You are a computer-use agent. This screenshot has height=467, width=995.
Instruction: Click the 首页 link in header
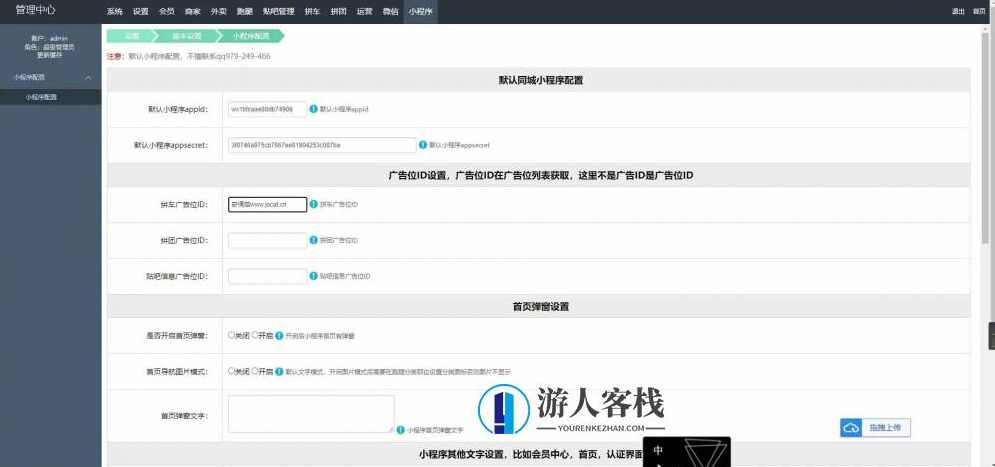point(979,11)
